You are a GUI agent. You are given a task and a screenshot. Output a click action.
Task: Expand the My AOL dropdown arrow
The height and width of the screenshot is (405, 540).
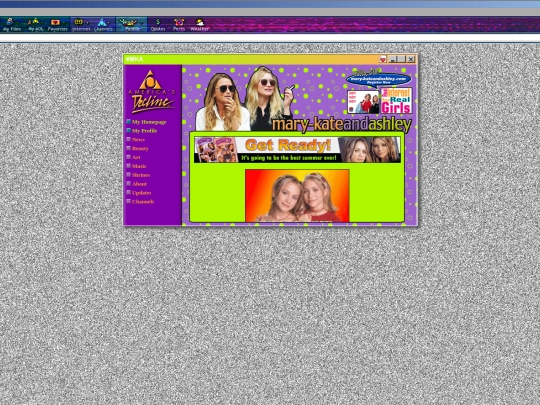point(42,22)
